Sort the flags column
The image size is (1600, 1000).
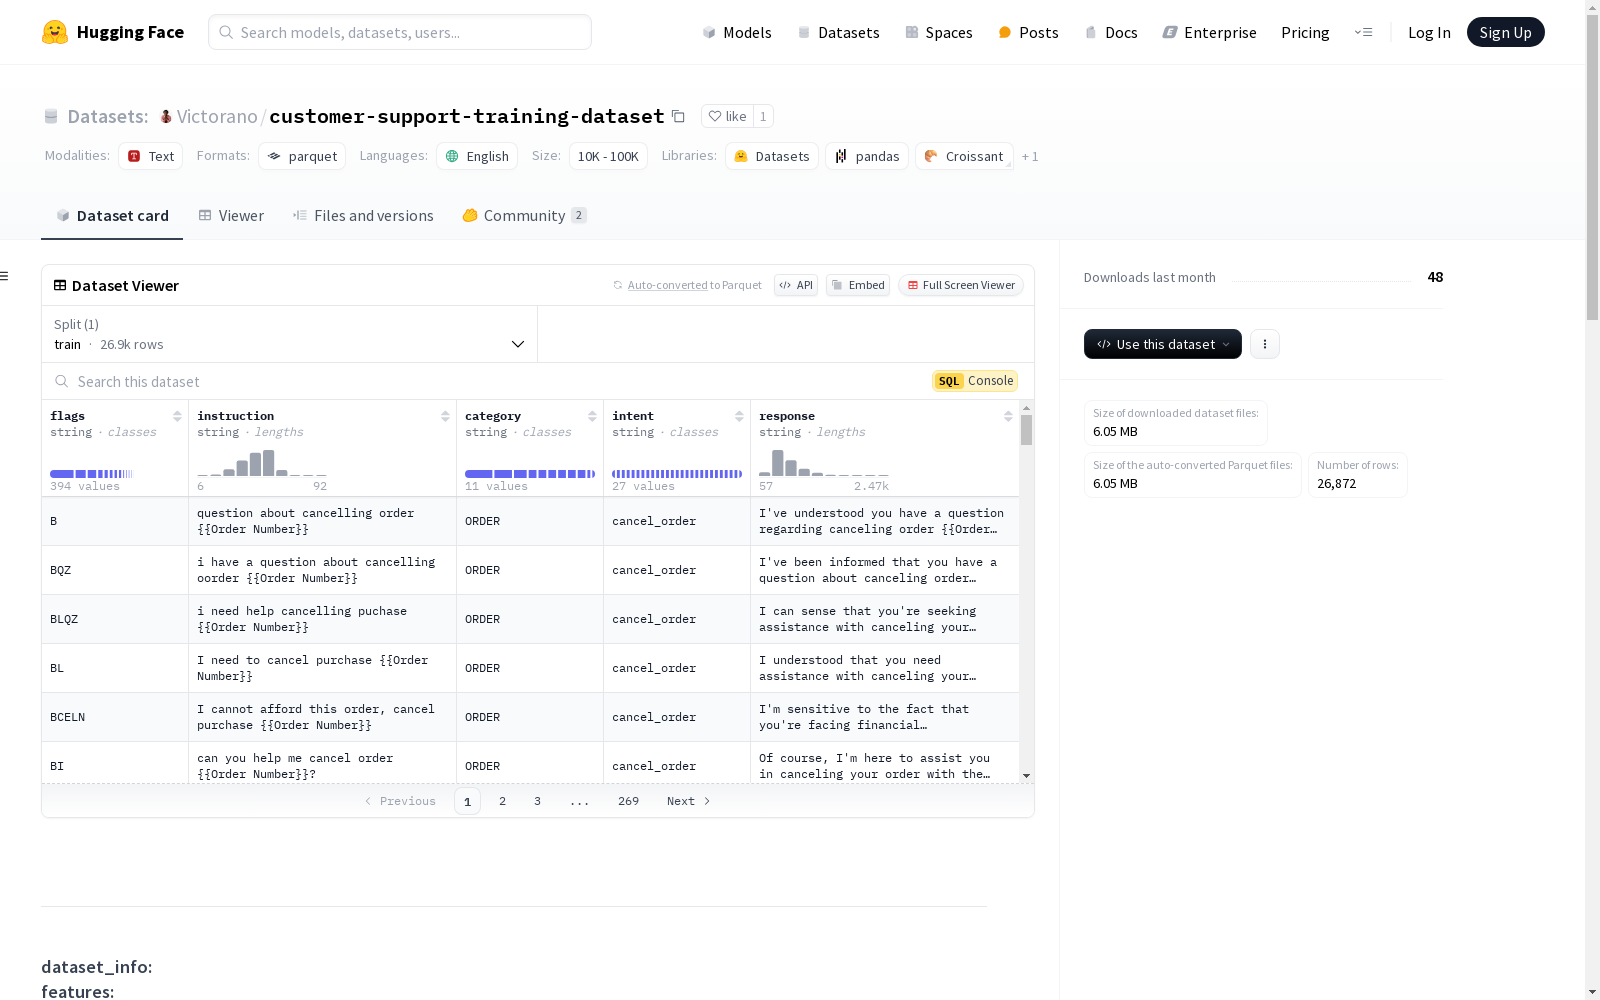tap(177, 416)
